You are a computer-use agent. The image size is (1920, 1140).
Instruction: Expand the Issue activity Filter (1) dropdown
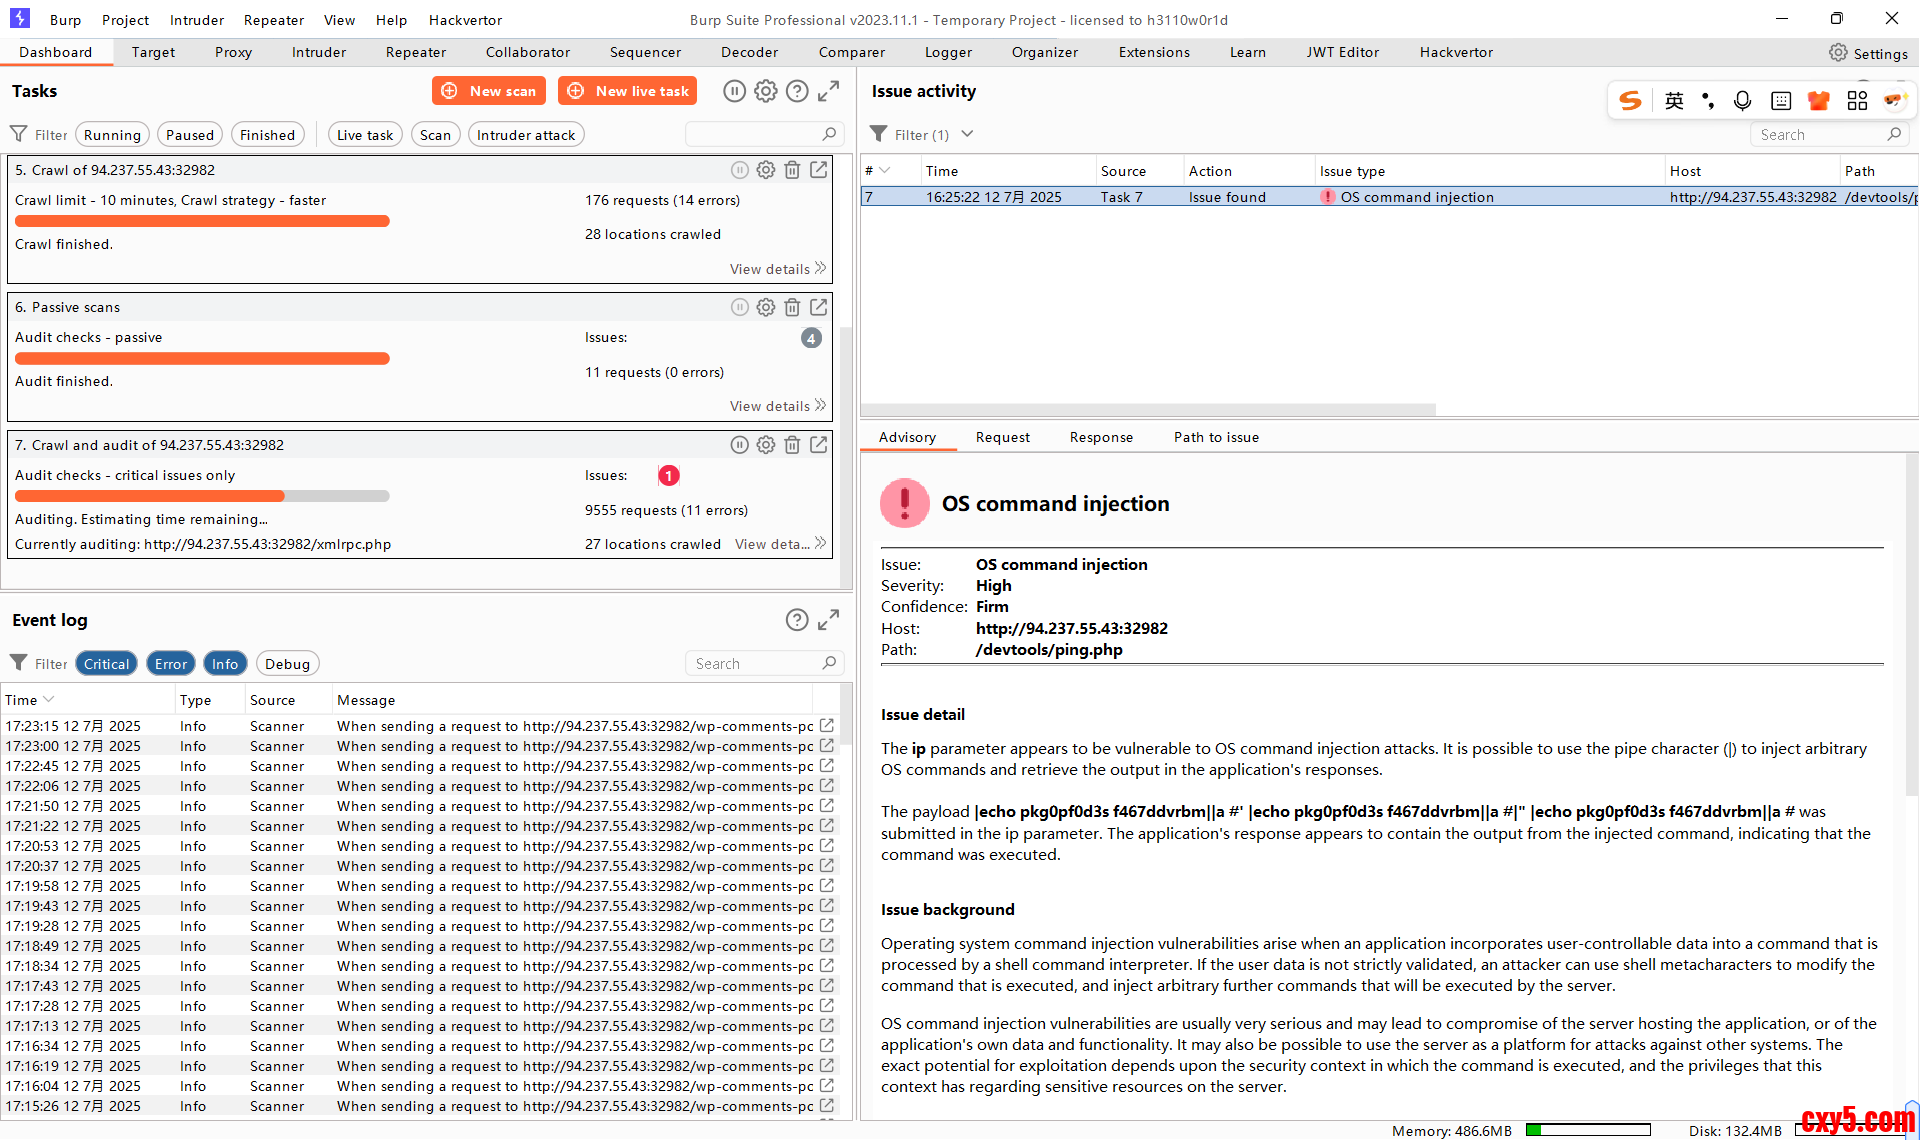pos(967,134)
